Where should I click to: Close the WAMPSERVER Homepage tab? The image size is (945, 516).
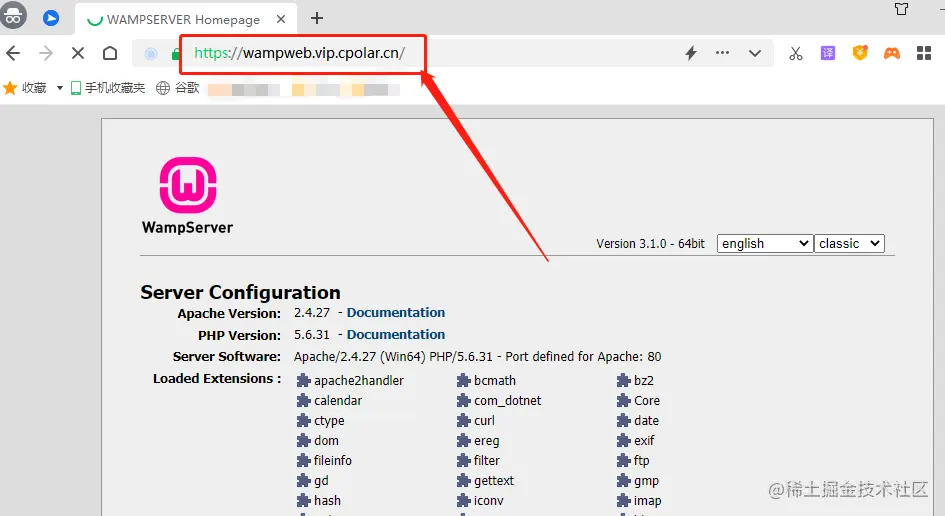pos(281,19)
